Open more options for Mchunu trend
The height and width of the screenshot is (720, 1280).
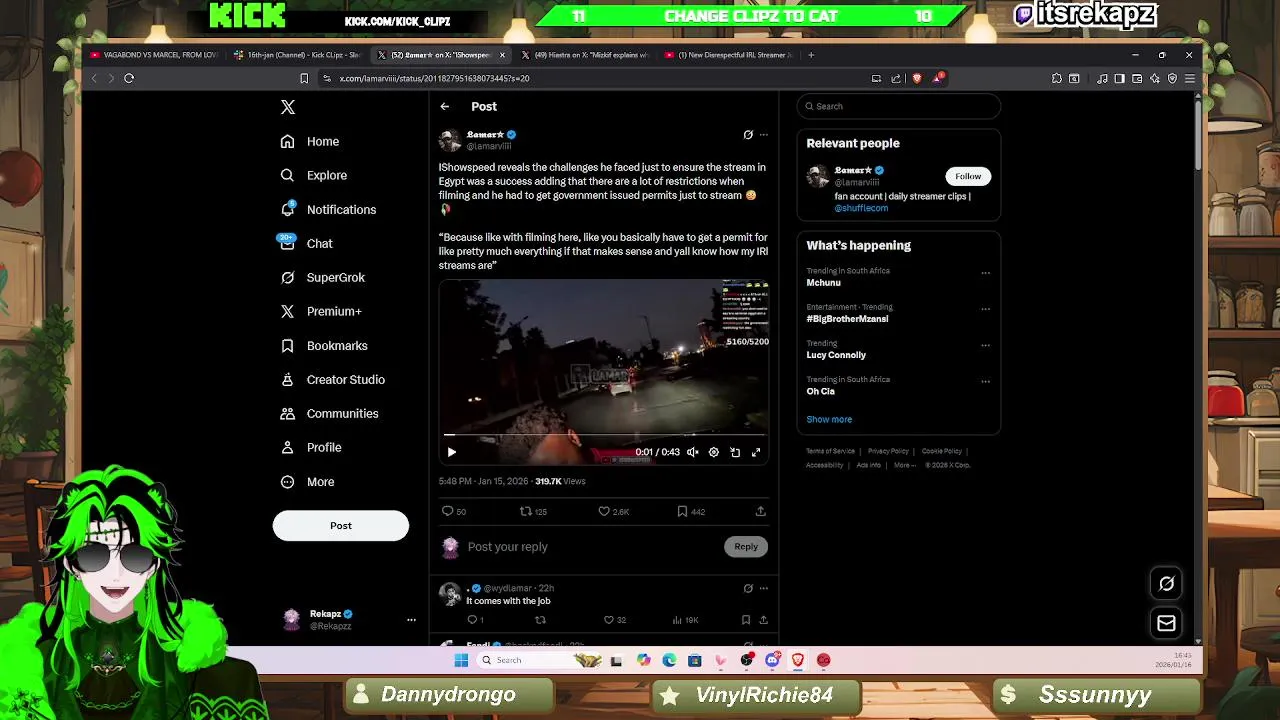click(x=985, y=273)
